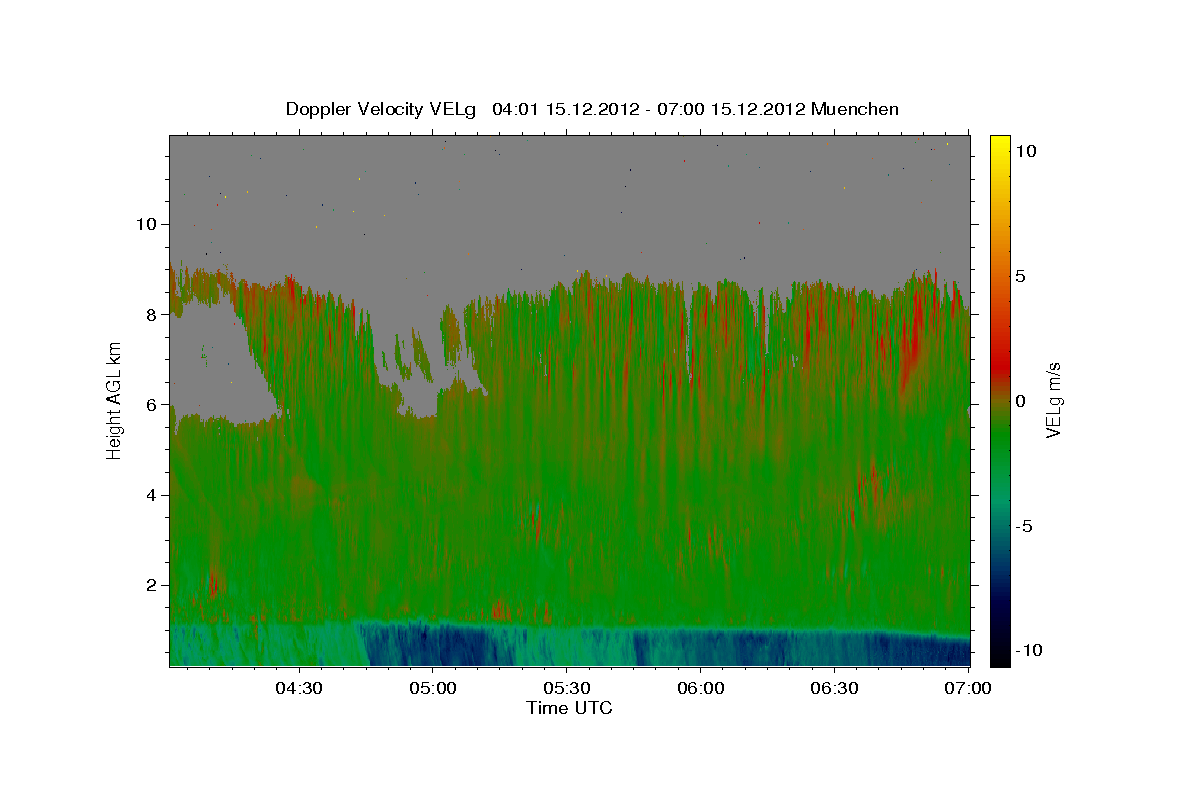Click the height axis label 10
This screenshot has height=800, width=1200.
click(148, 224)
